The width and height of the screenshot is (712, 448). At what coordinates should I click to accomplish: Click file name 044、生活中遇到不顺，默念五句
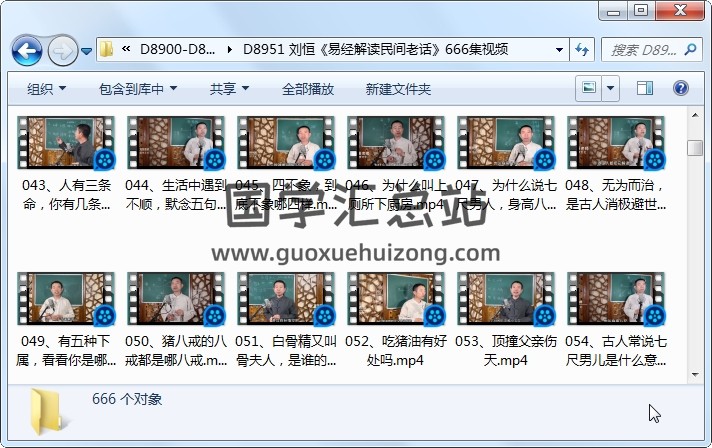pos(176,195)
